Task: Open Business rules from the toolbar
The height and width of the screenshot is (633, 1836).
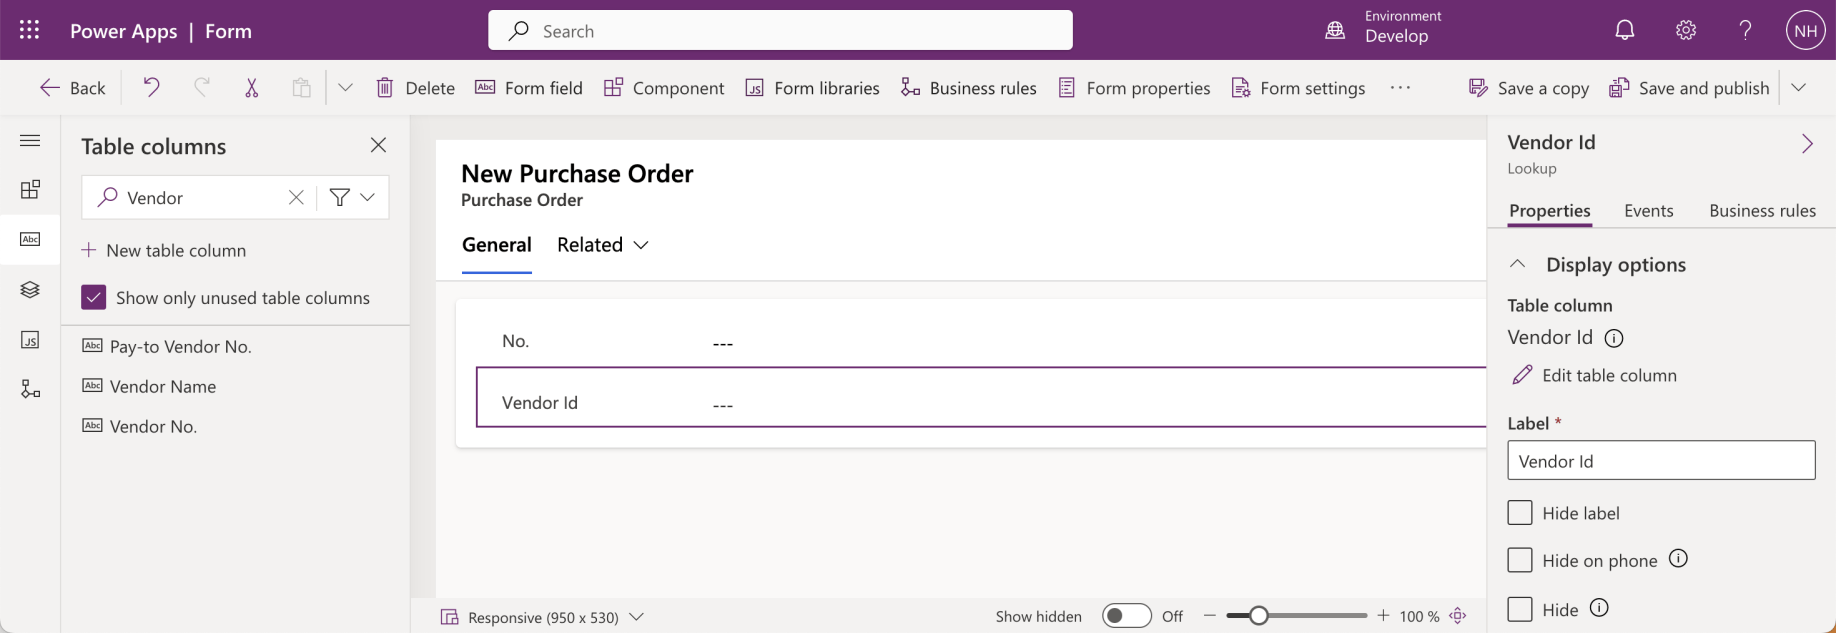Action: [x=968, y=88]
